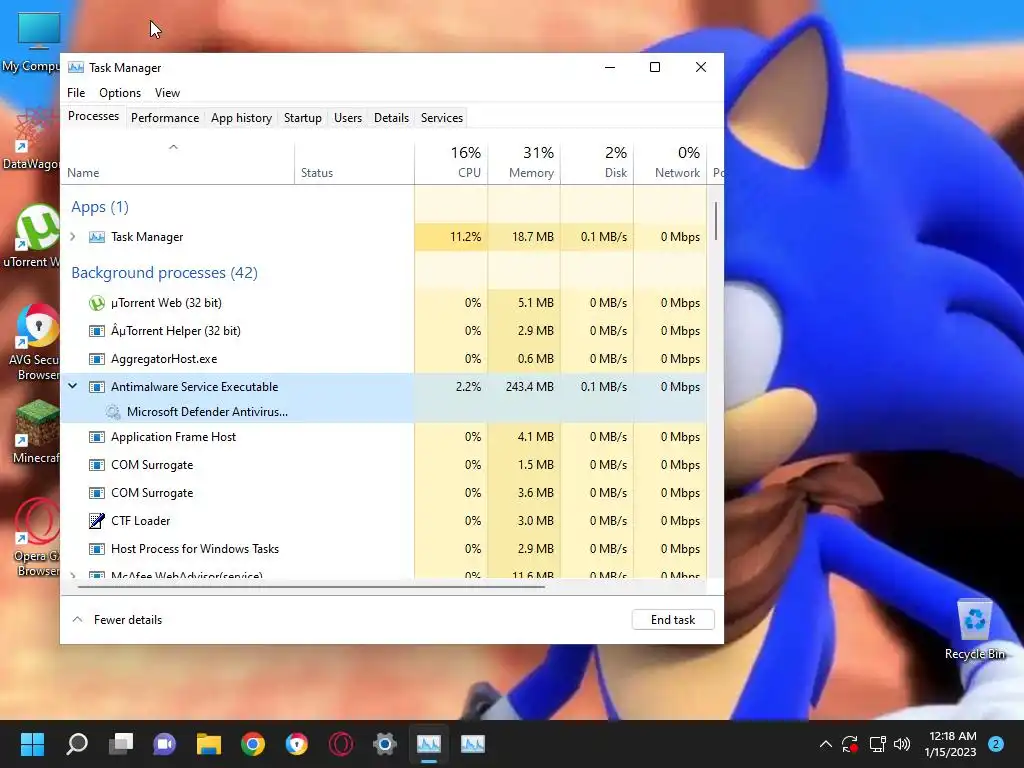
Task: Open taskbar Search
Action: tap(76, 744)
